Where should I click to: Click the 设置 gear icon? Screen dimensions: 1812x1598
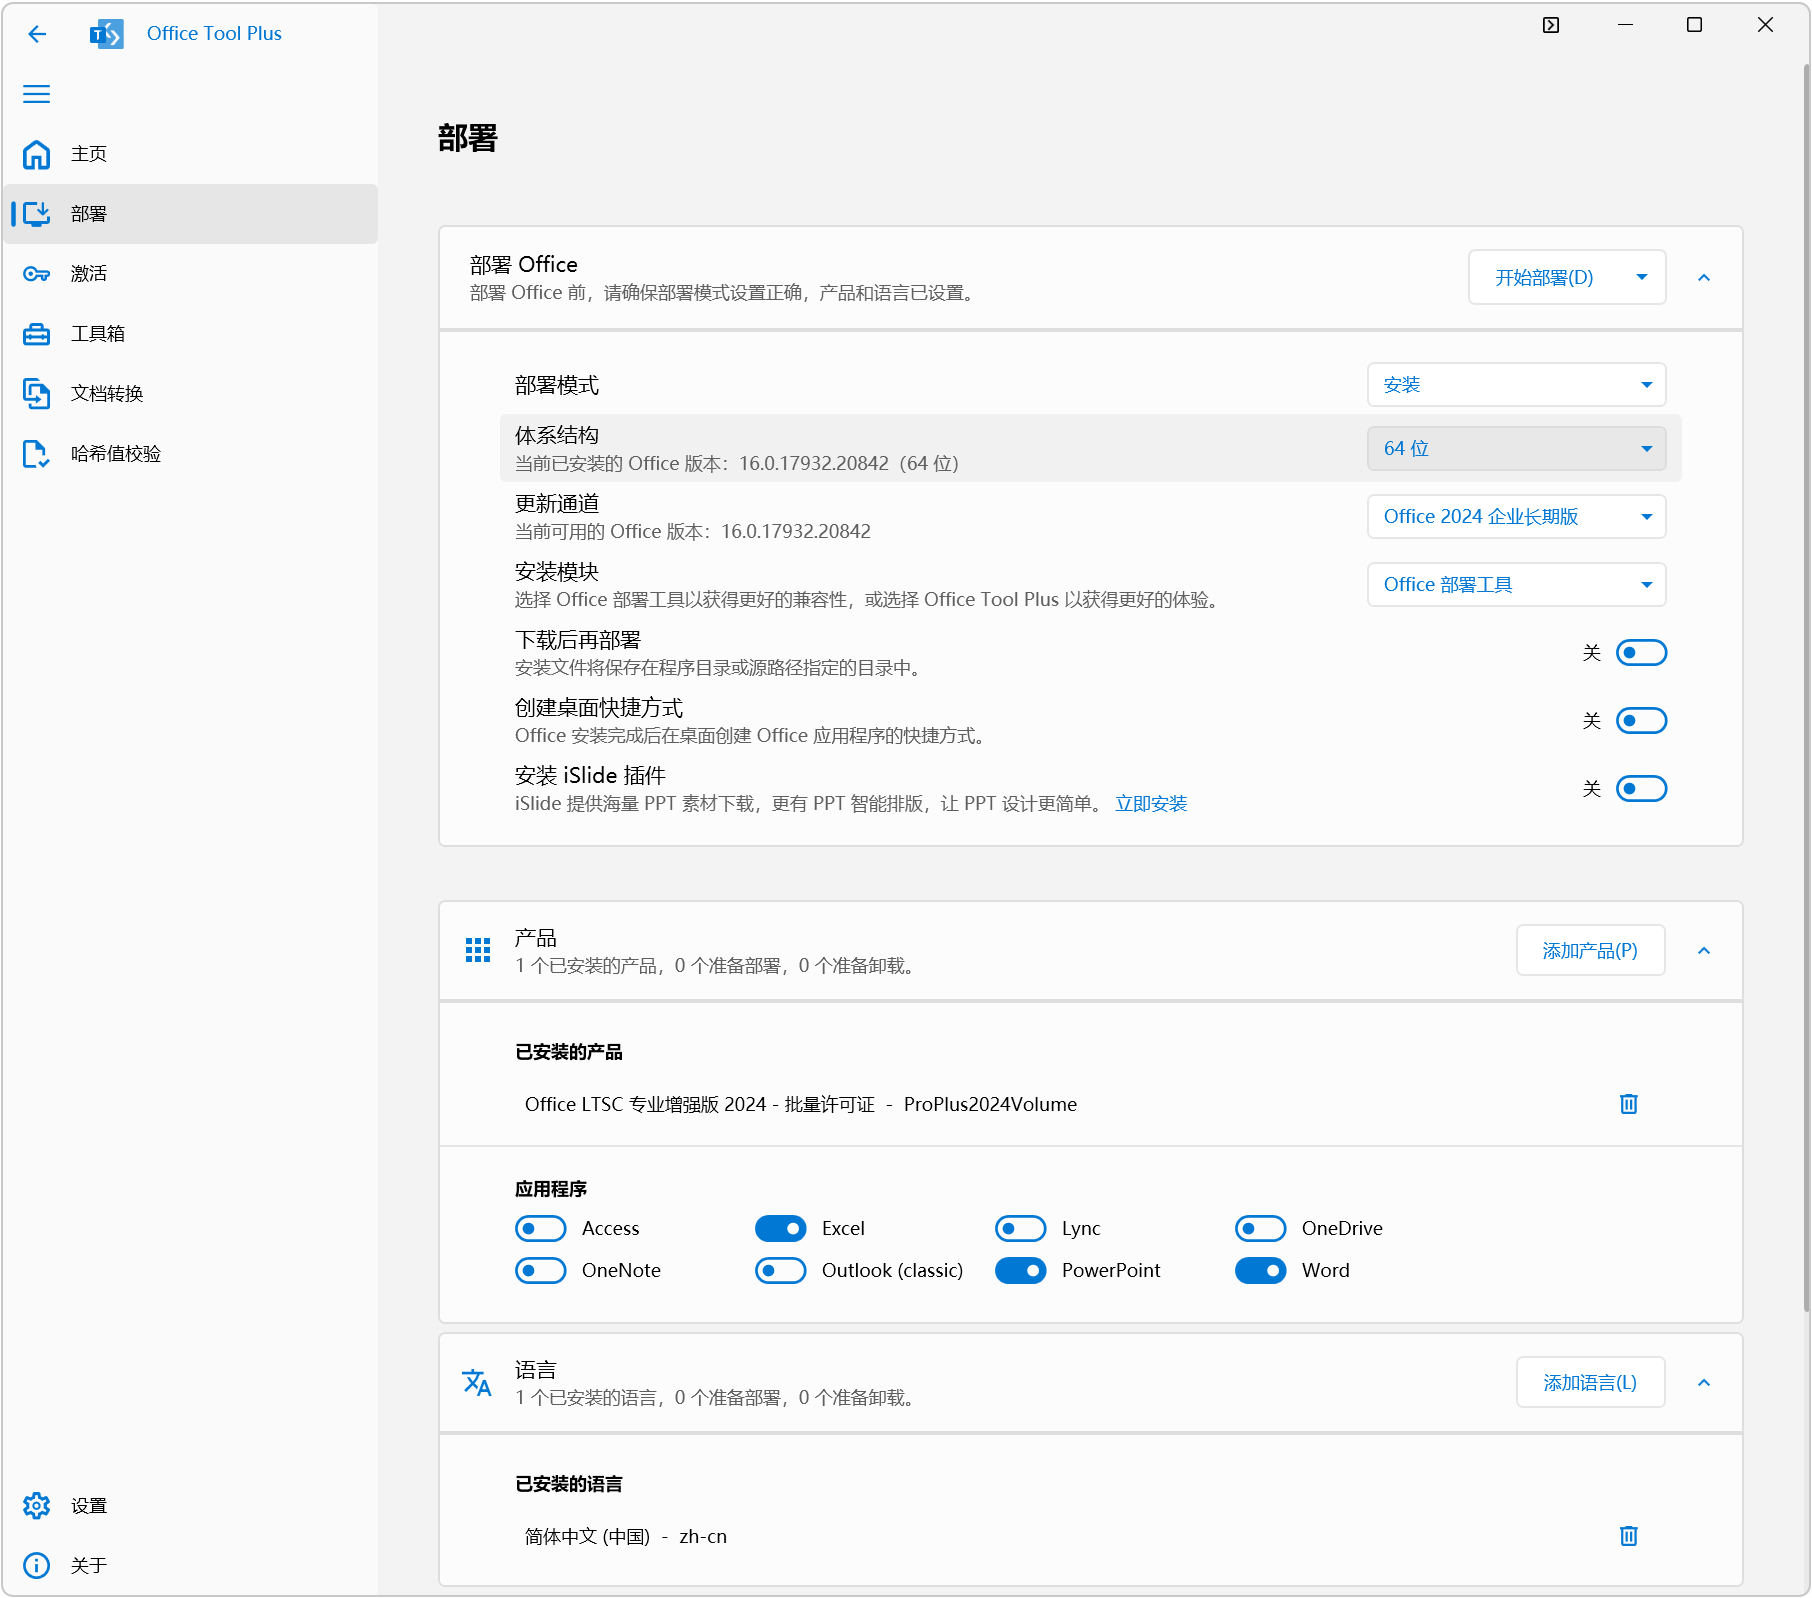click(x=37, y=1506)
